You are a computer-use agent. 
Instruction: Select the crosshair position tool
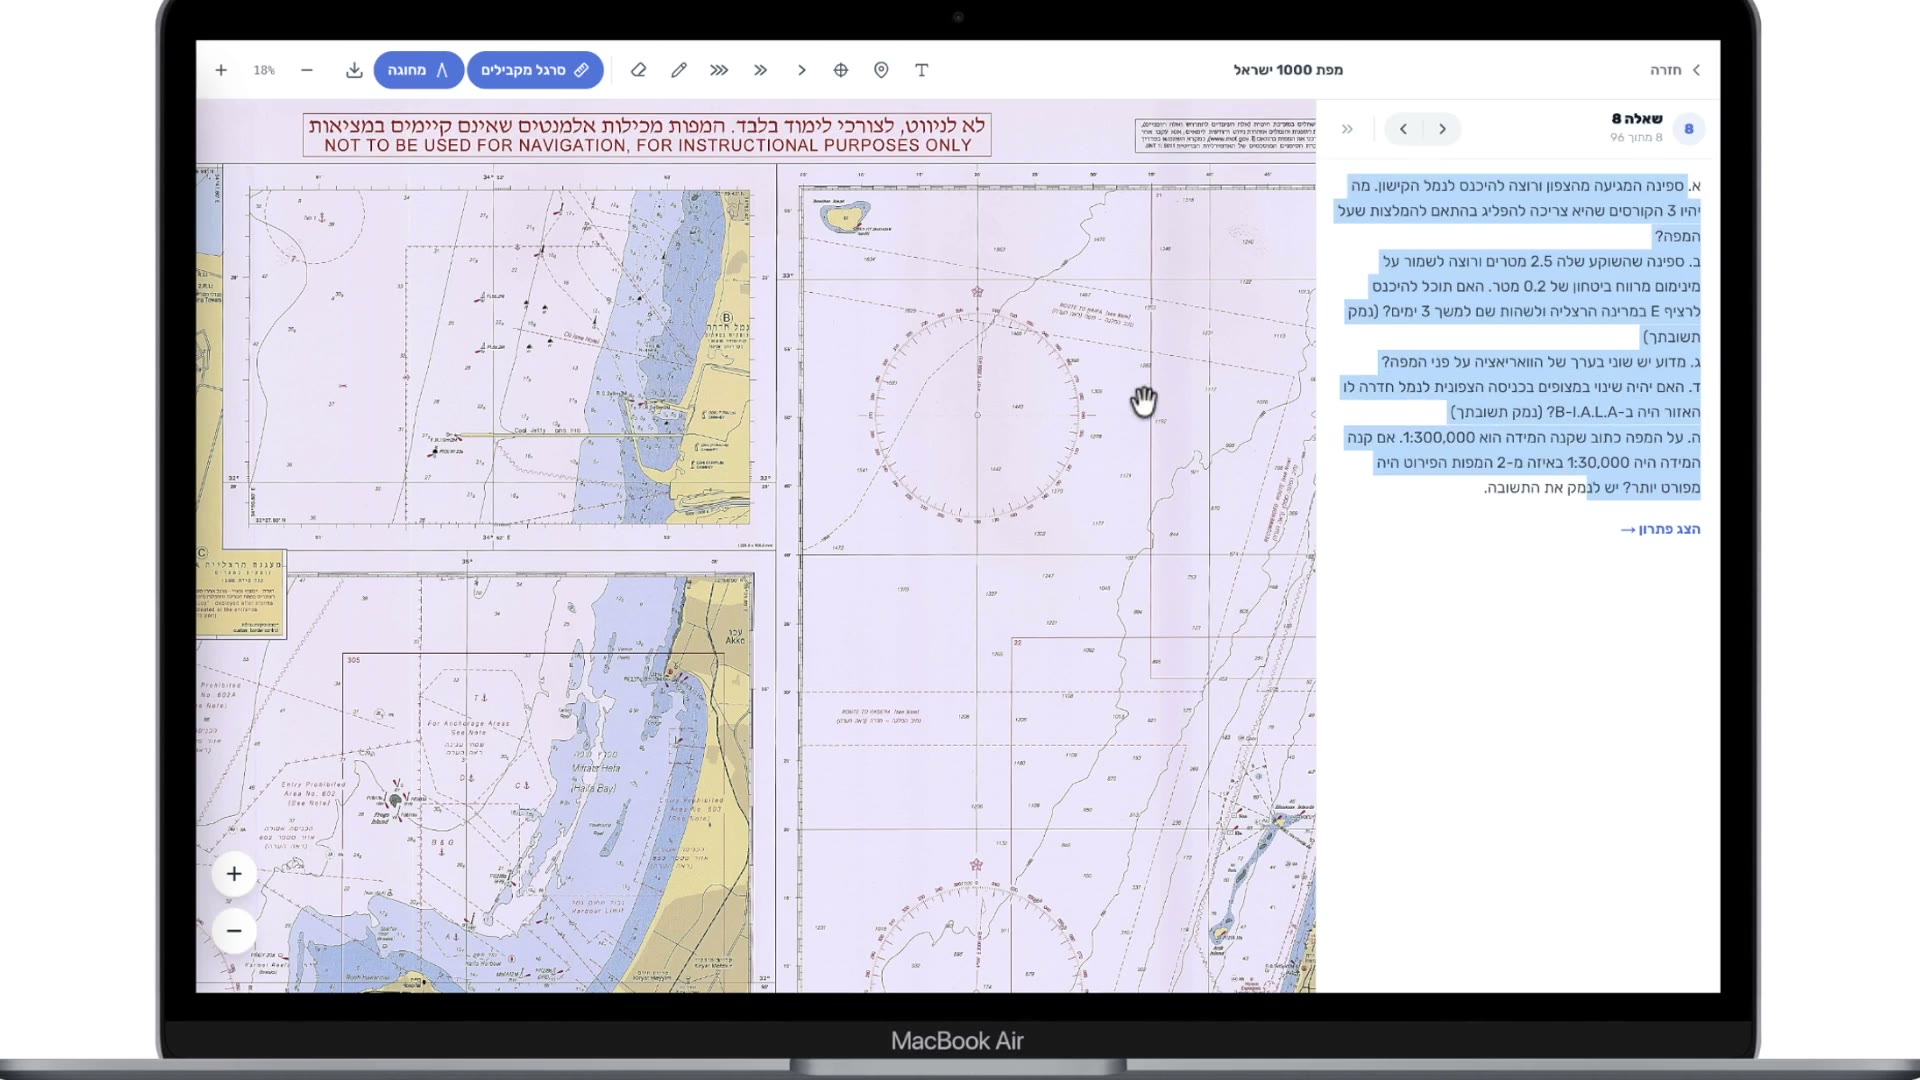(x=841, y=70)
